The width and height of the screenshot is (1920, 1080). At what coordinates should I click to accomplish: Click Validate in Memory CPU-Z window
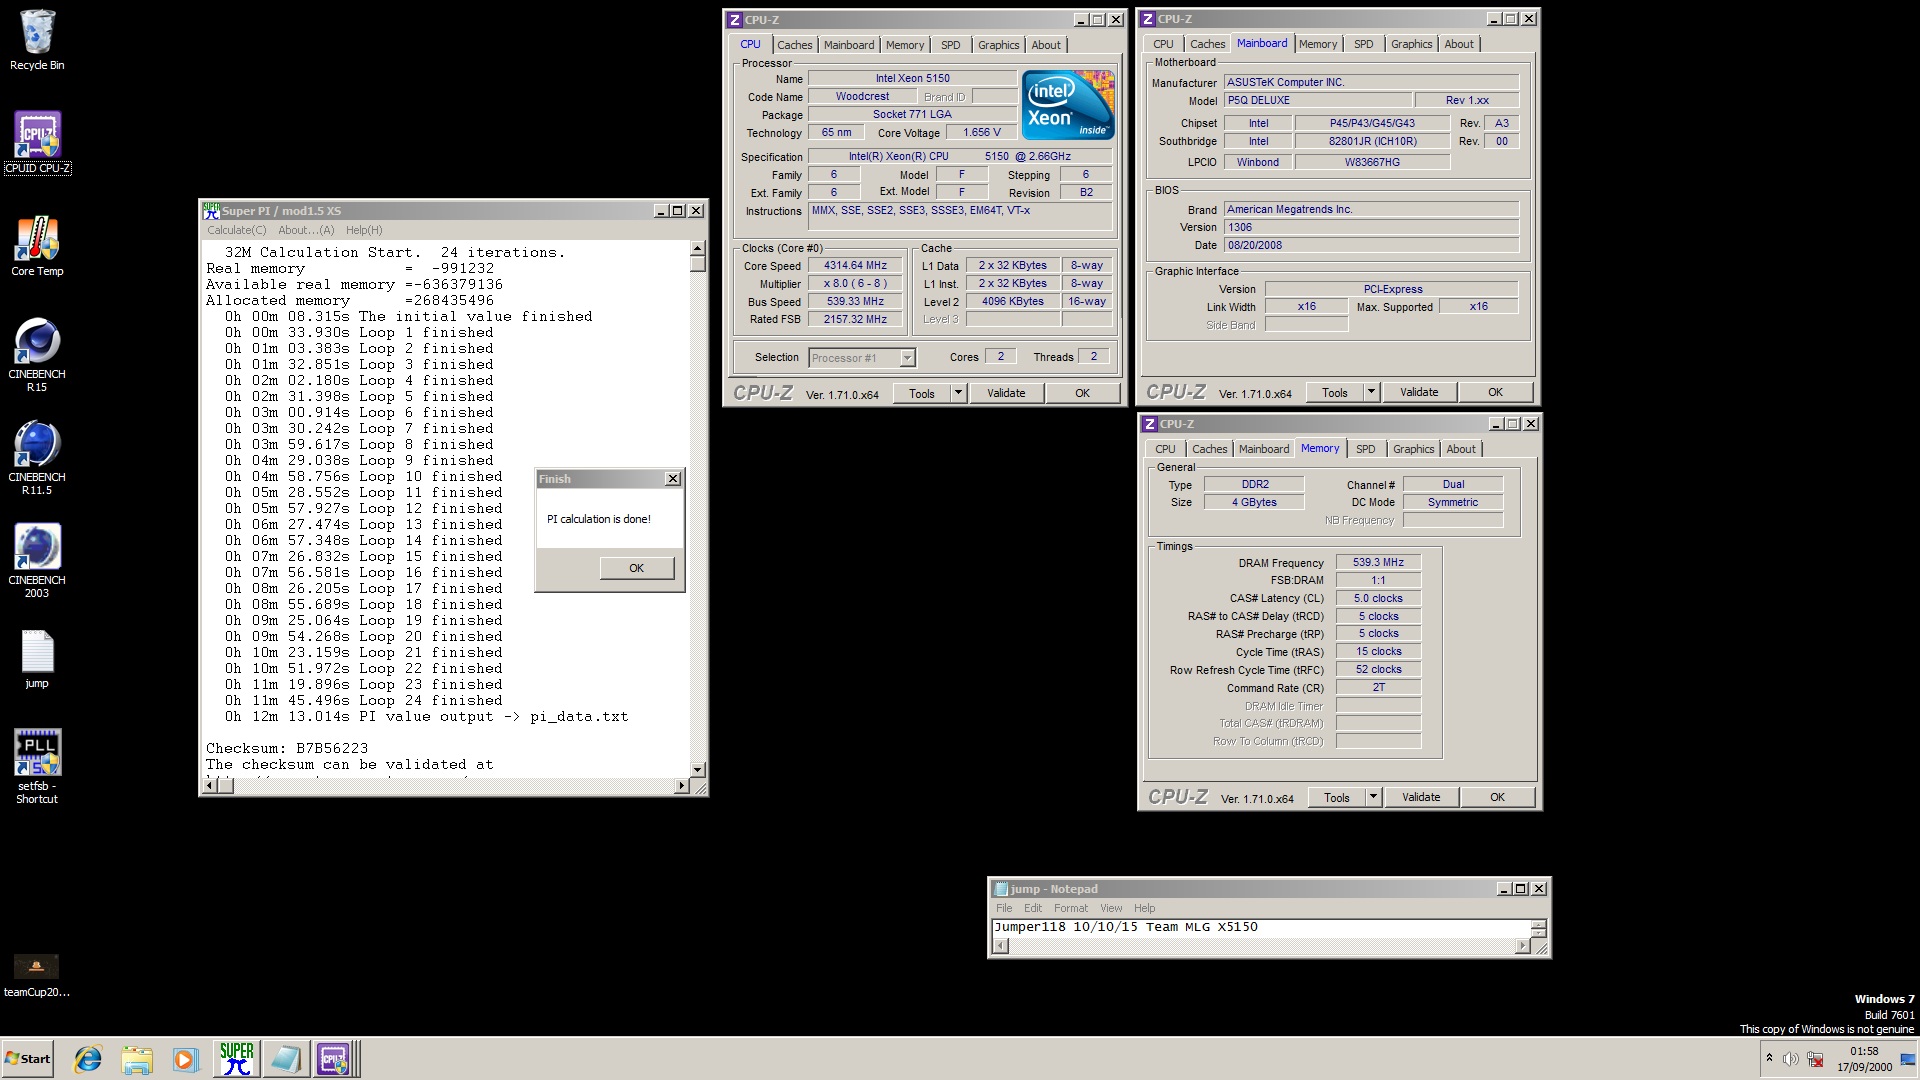click(x=1421, y=798)
